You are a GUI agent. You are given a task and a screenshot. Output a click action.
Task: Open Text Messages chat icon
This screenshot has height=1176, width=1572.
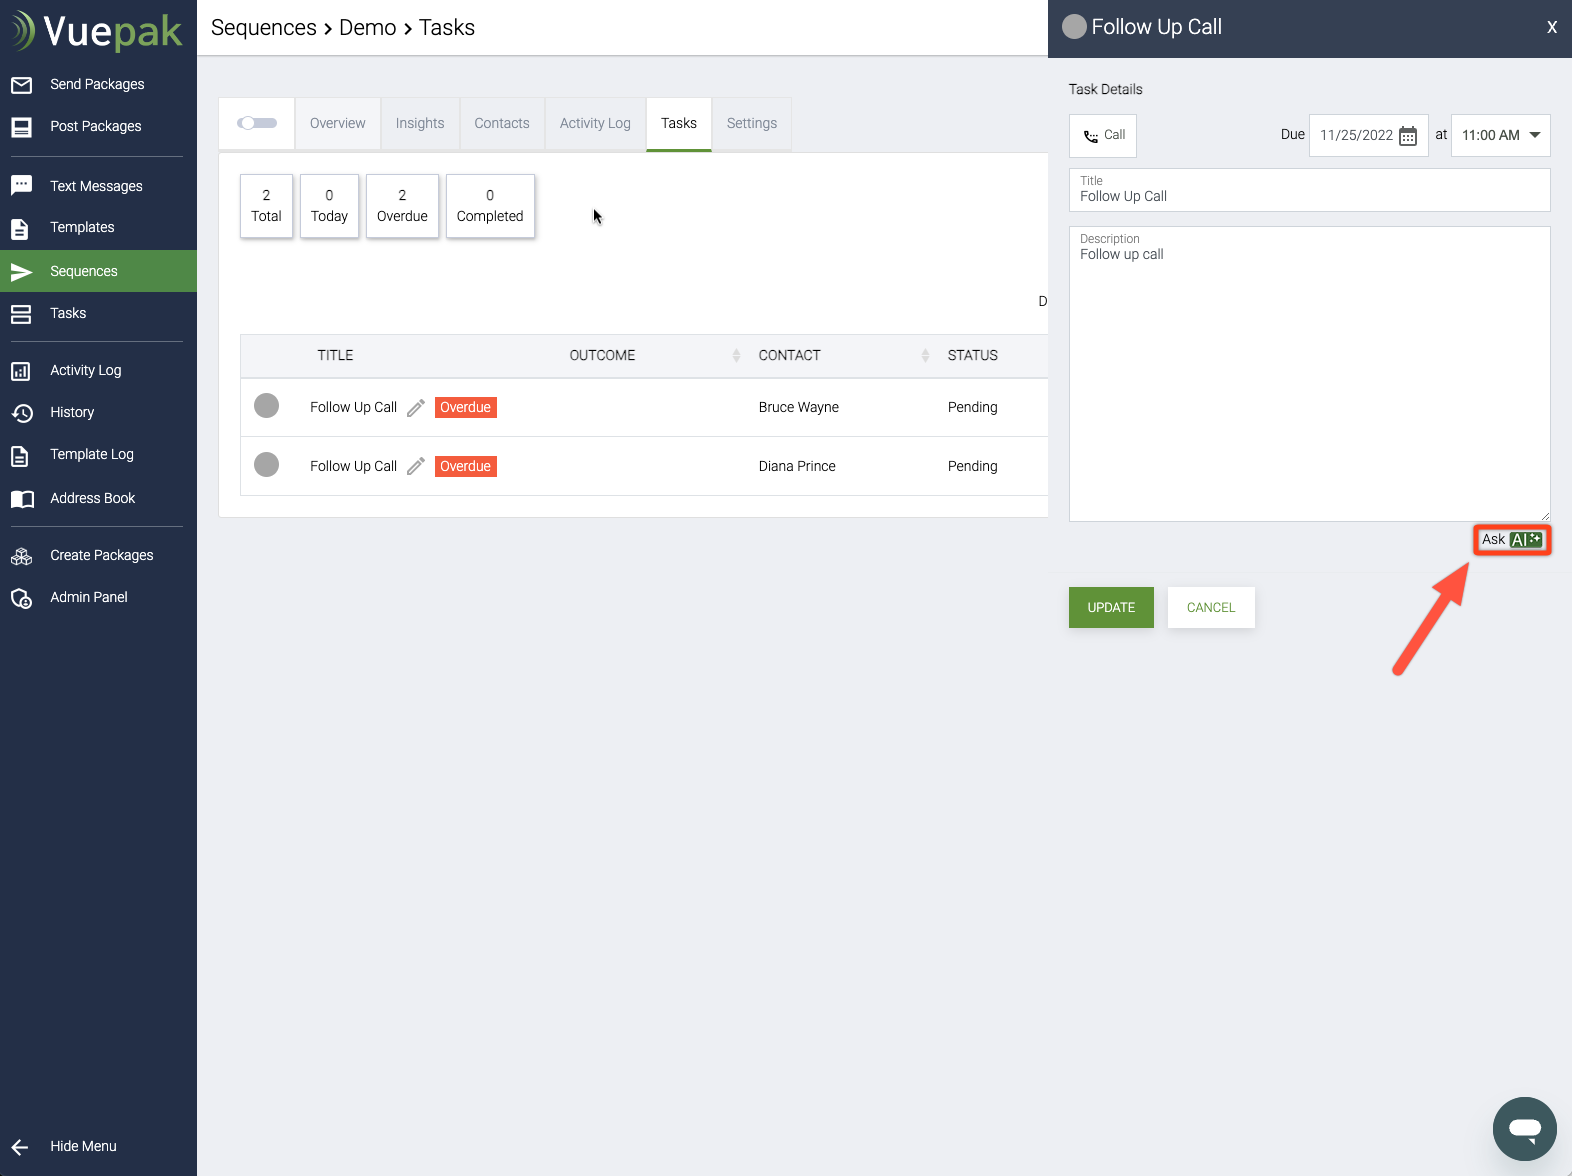(21, 186)
